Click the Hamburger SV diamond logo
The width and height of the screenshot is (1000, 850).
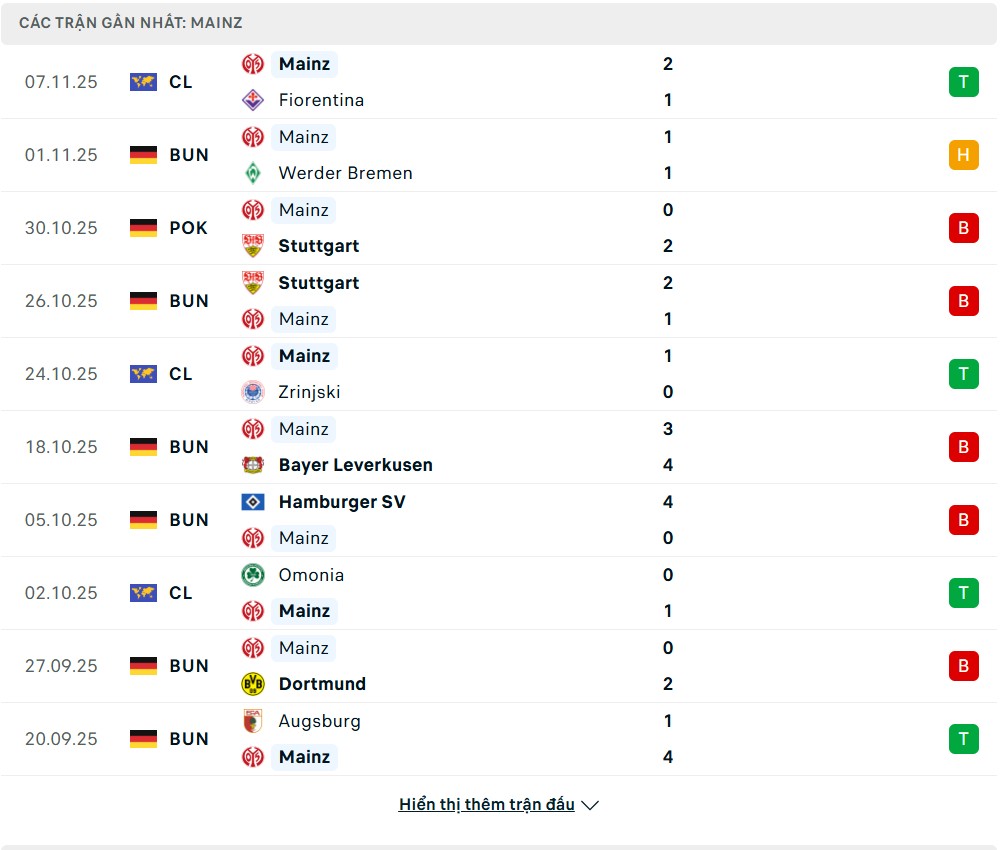pyautogui.click(x=253, y=502)
